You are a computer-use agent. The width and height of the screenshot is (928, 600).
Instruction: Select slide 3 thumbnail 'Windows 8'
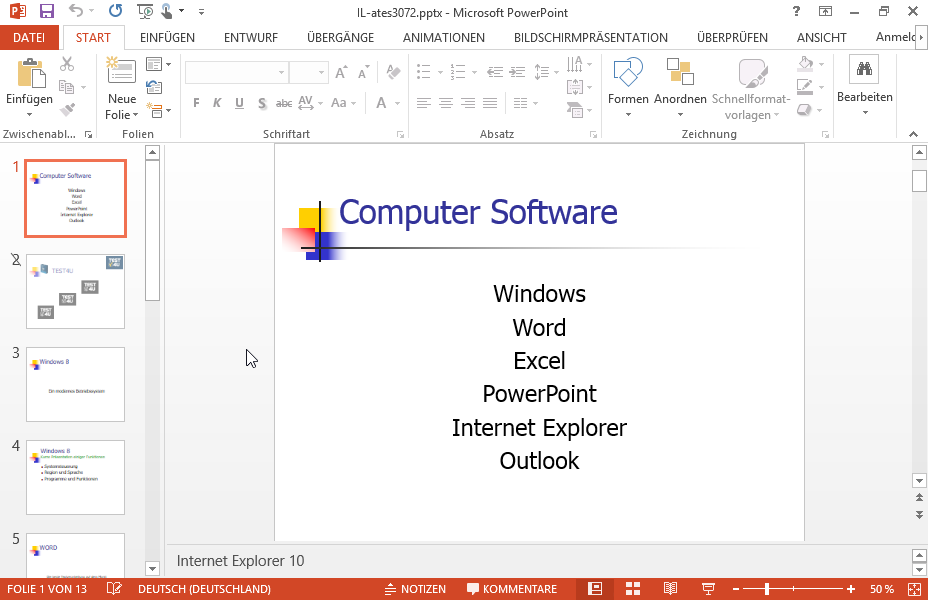[x=75, y=385]
